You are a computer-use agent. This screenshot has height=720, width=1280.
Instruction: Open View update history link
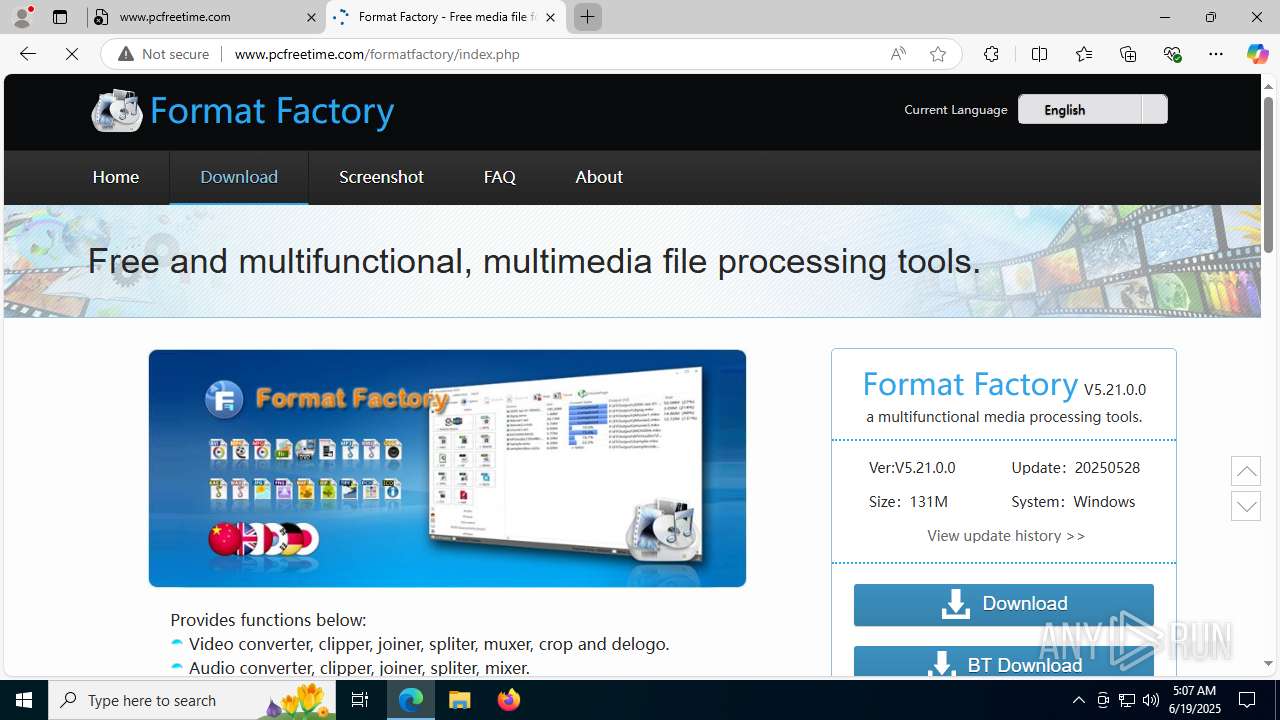[1006, 536]
